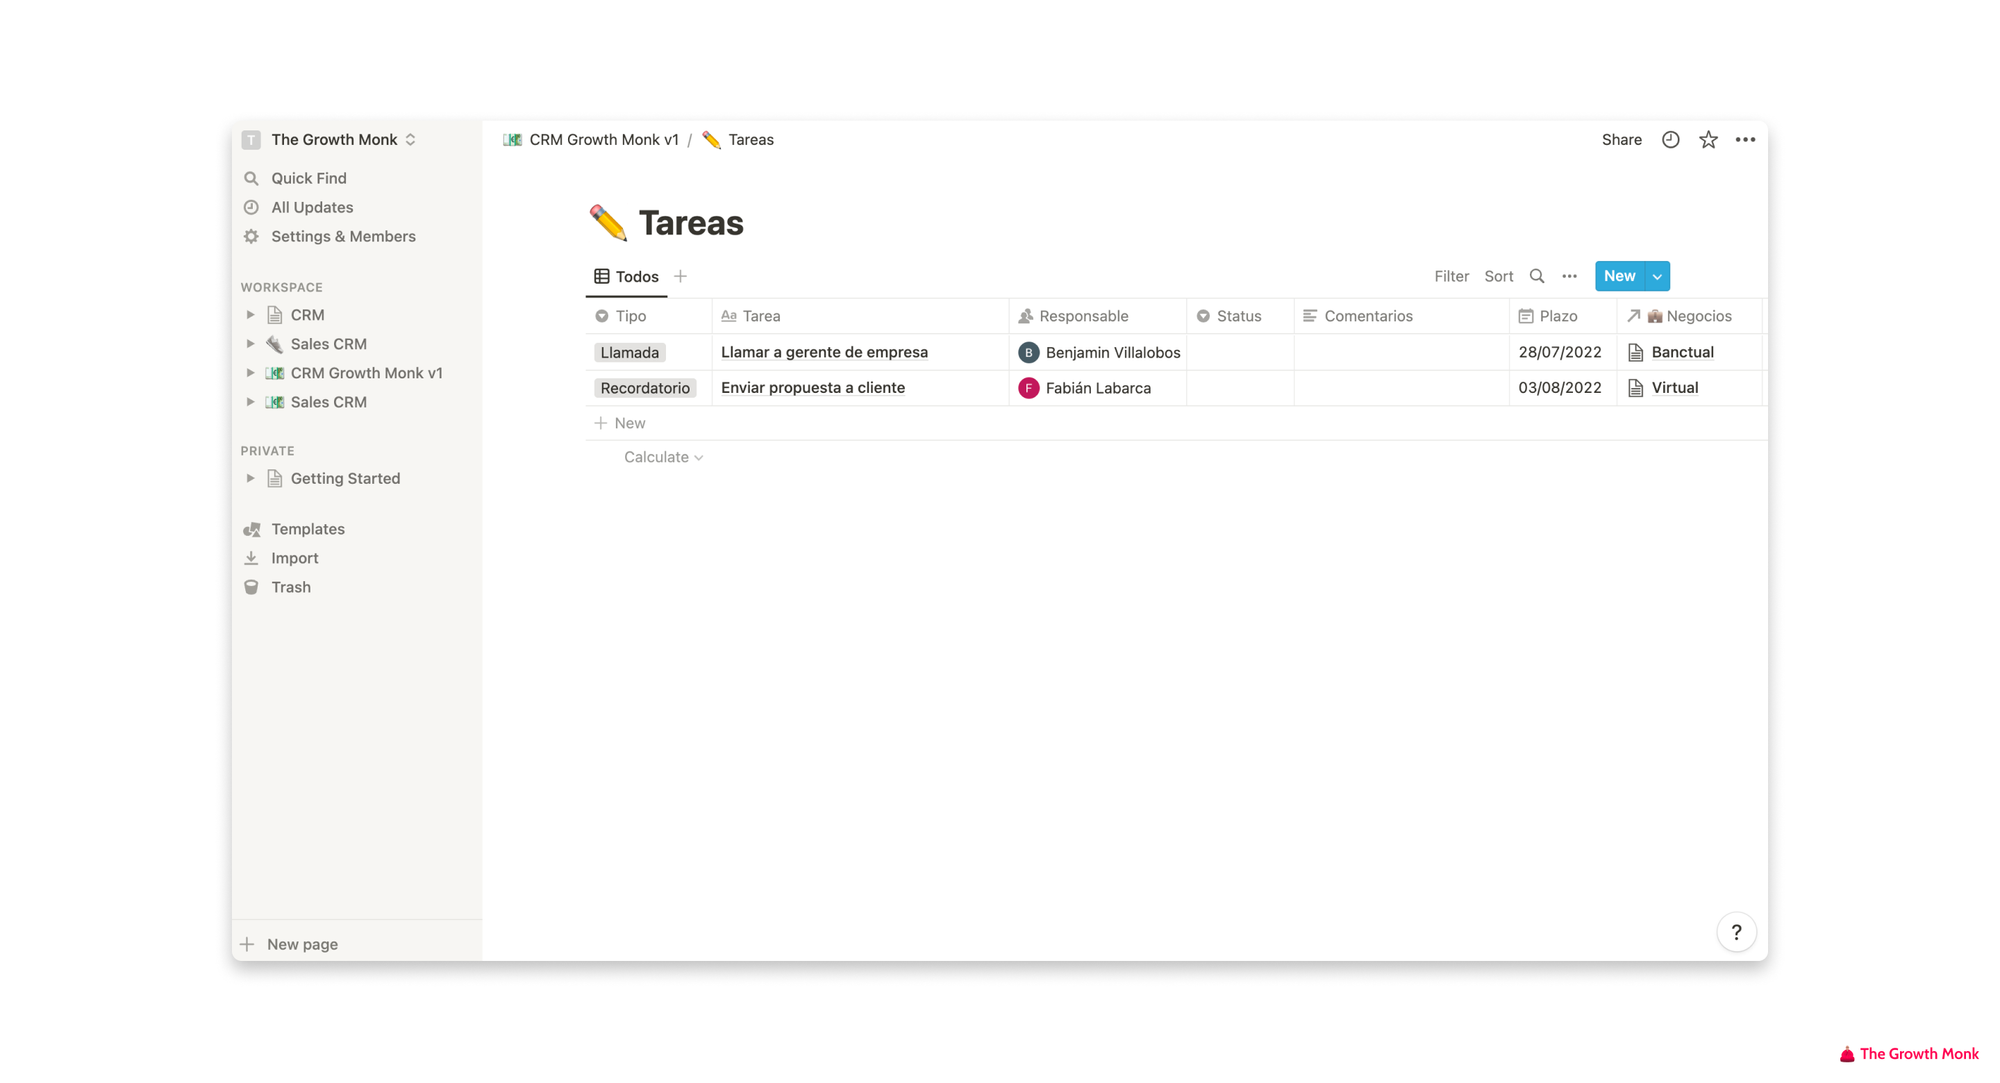This screenshot has width=2000, height=1083.
Task: Click Banctual link in Negocios column
Action: pos(1681,352)
